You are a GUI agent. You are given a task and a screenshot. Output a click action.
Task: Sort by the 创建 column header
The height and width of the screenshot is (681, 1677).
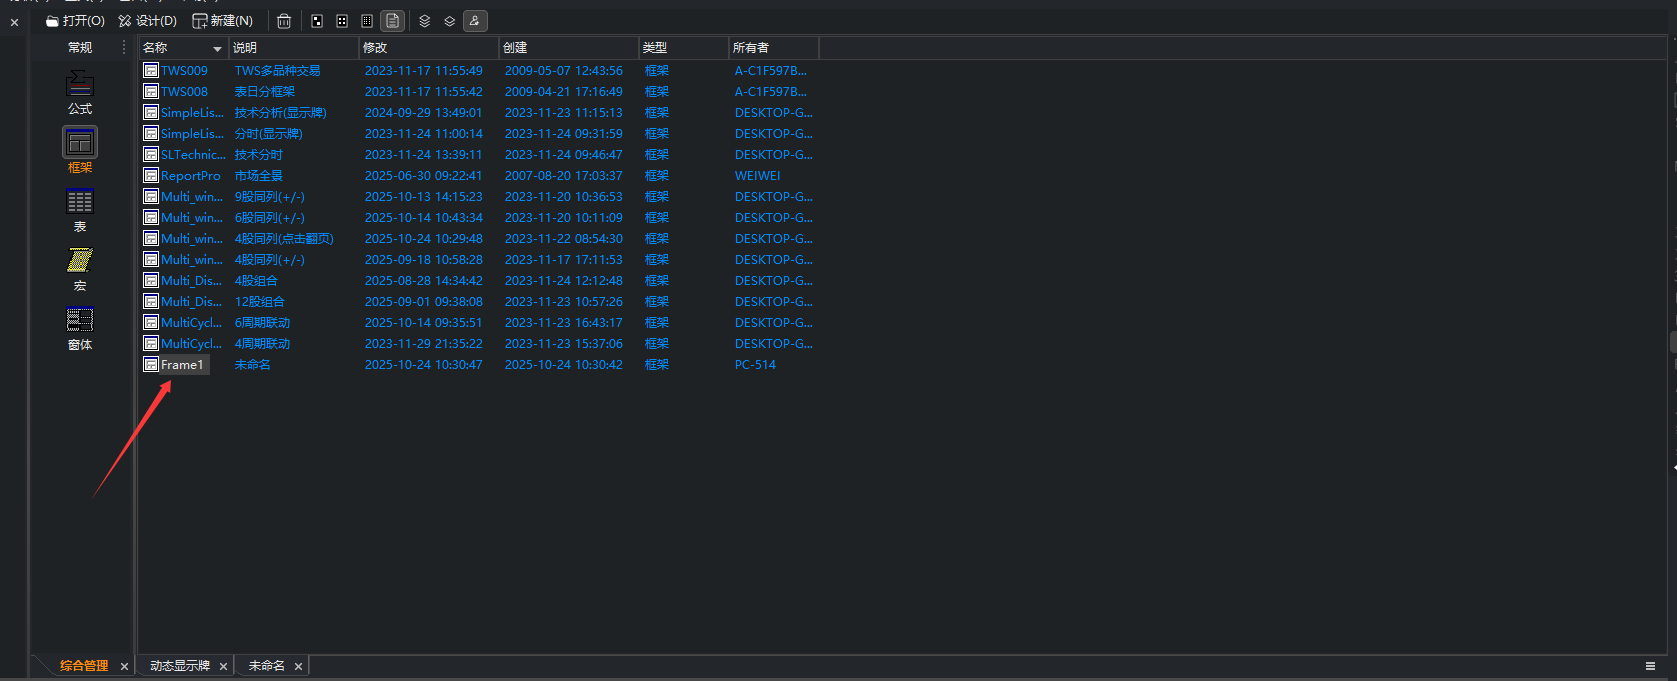[x=569, y=48]
